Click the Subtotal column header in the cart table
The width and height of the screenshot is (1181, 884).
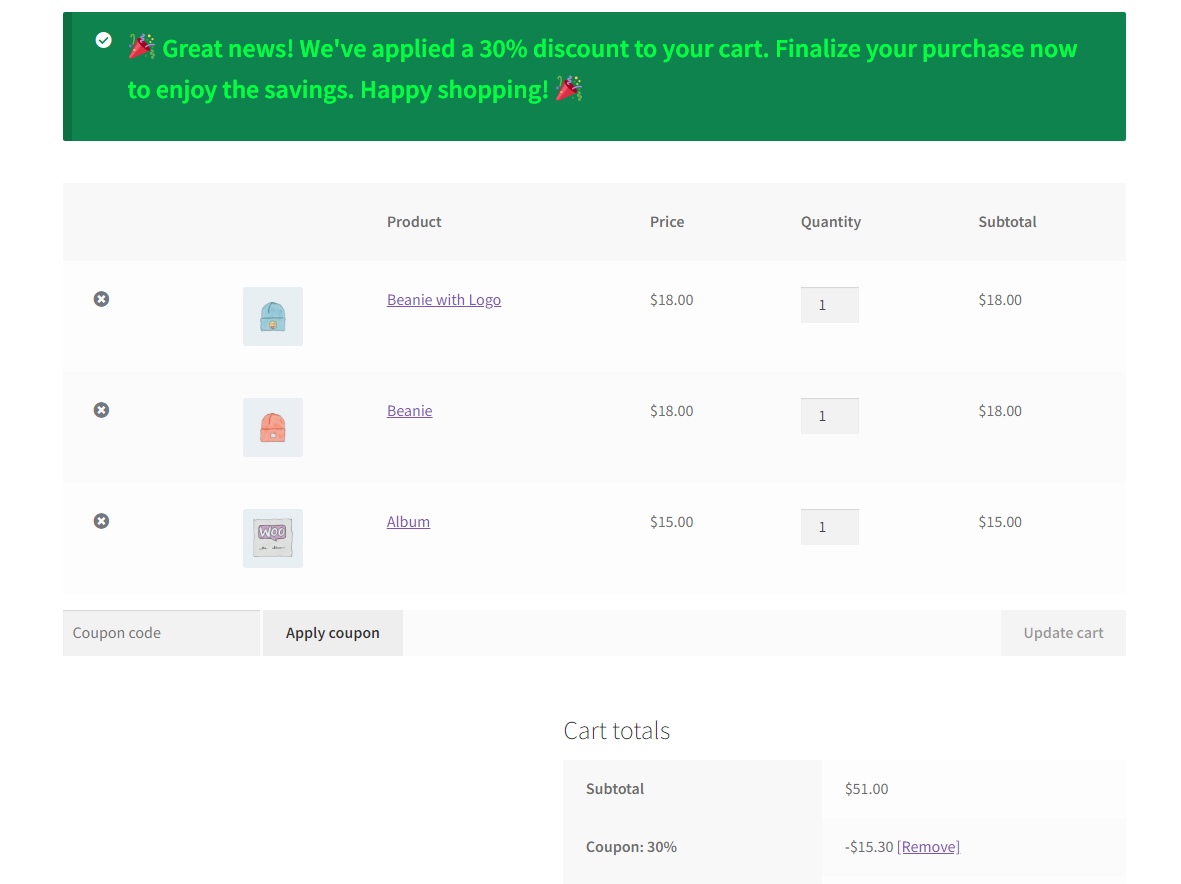click(1007, 222)
